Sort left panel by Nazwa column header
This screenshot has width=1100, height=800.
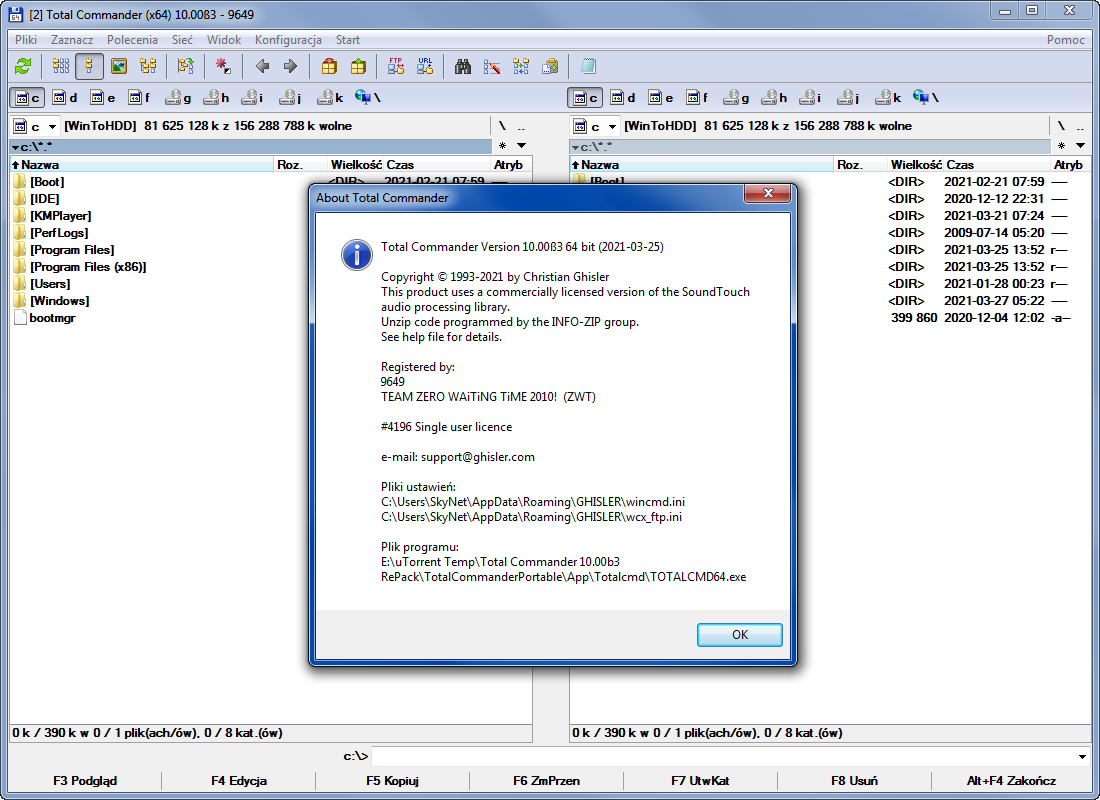click(141, 165)
